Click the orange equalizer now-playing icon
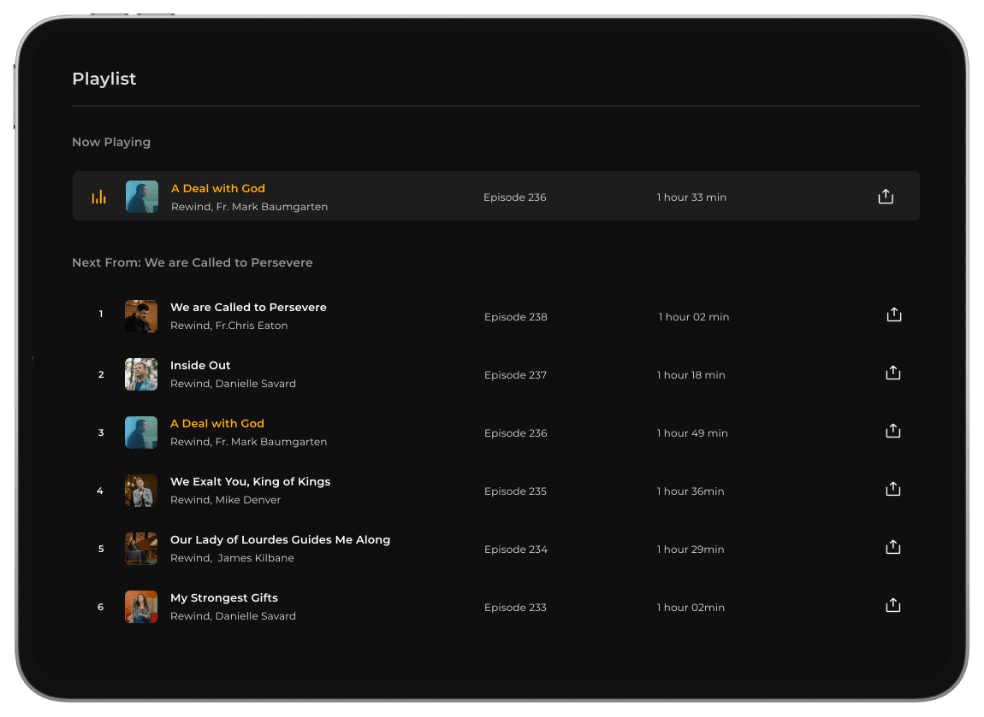The width and height of the screenshot is (984, 717). click(x=99, y=197)
